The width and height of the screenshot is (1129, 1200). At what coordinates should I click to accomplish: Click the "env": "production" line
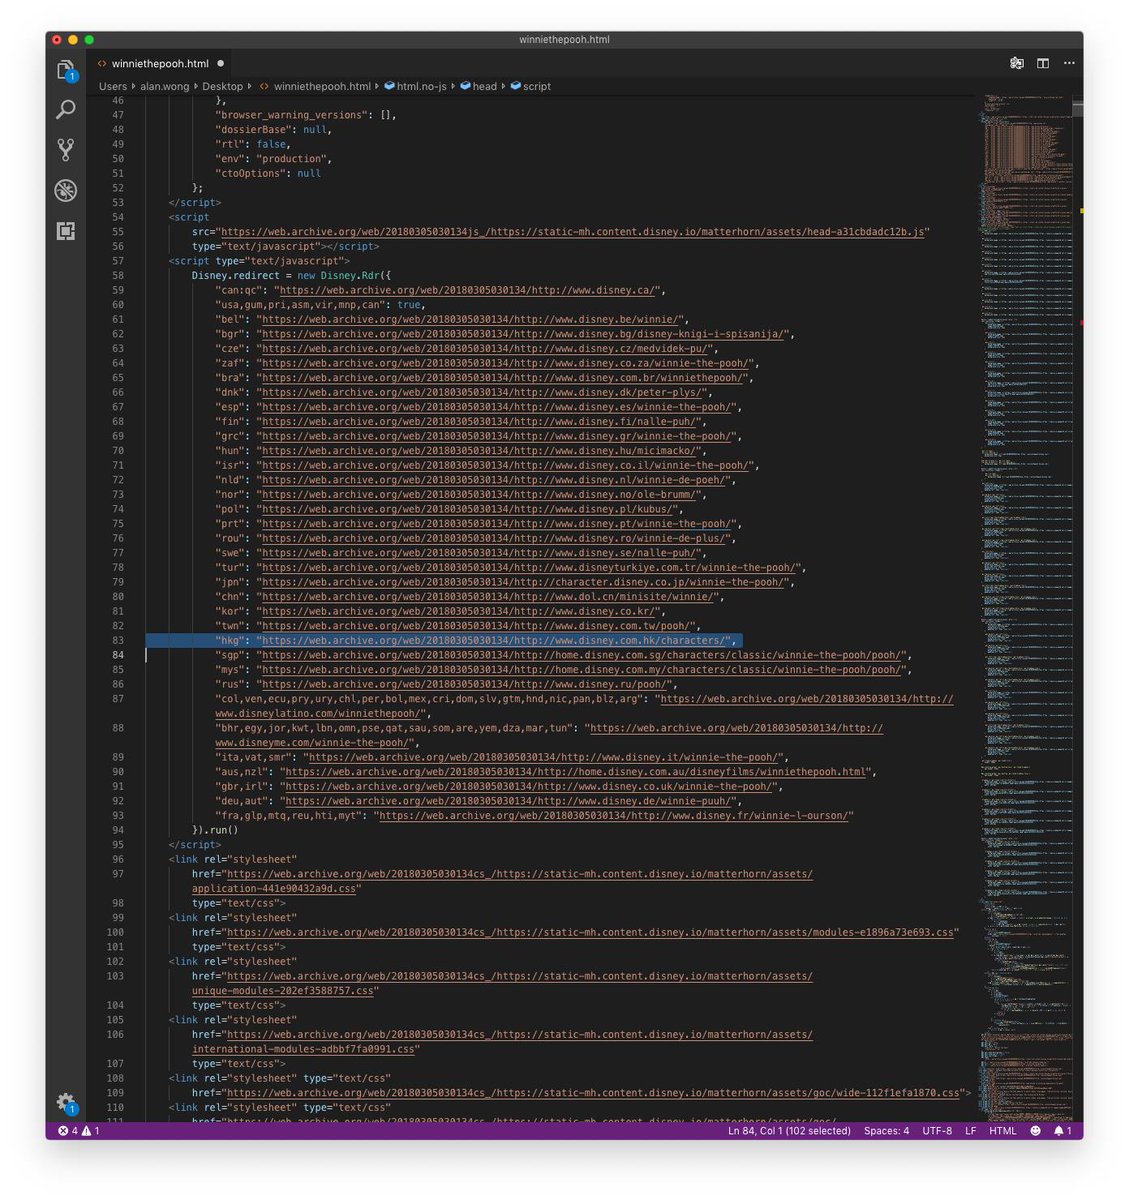pyautogui.click(x=272, y=159)
